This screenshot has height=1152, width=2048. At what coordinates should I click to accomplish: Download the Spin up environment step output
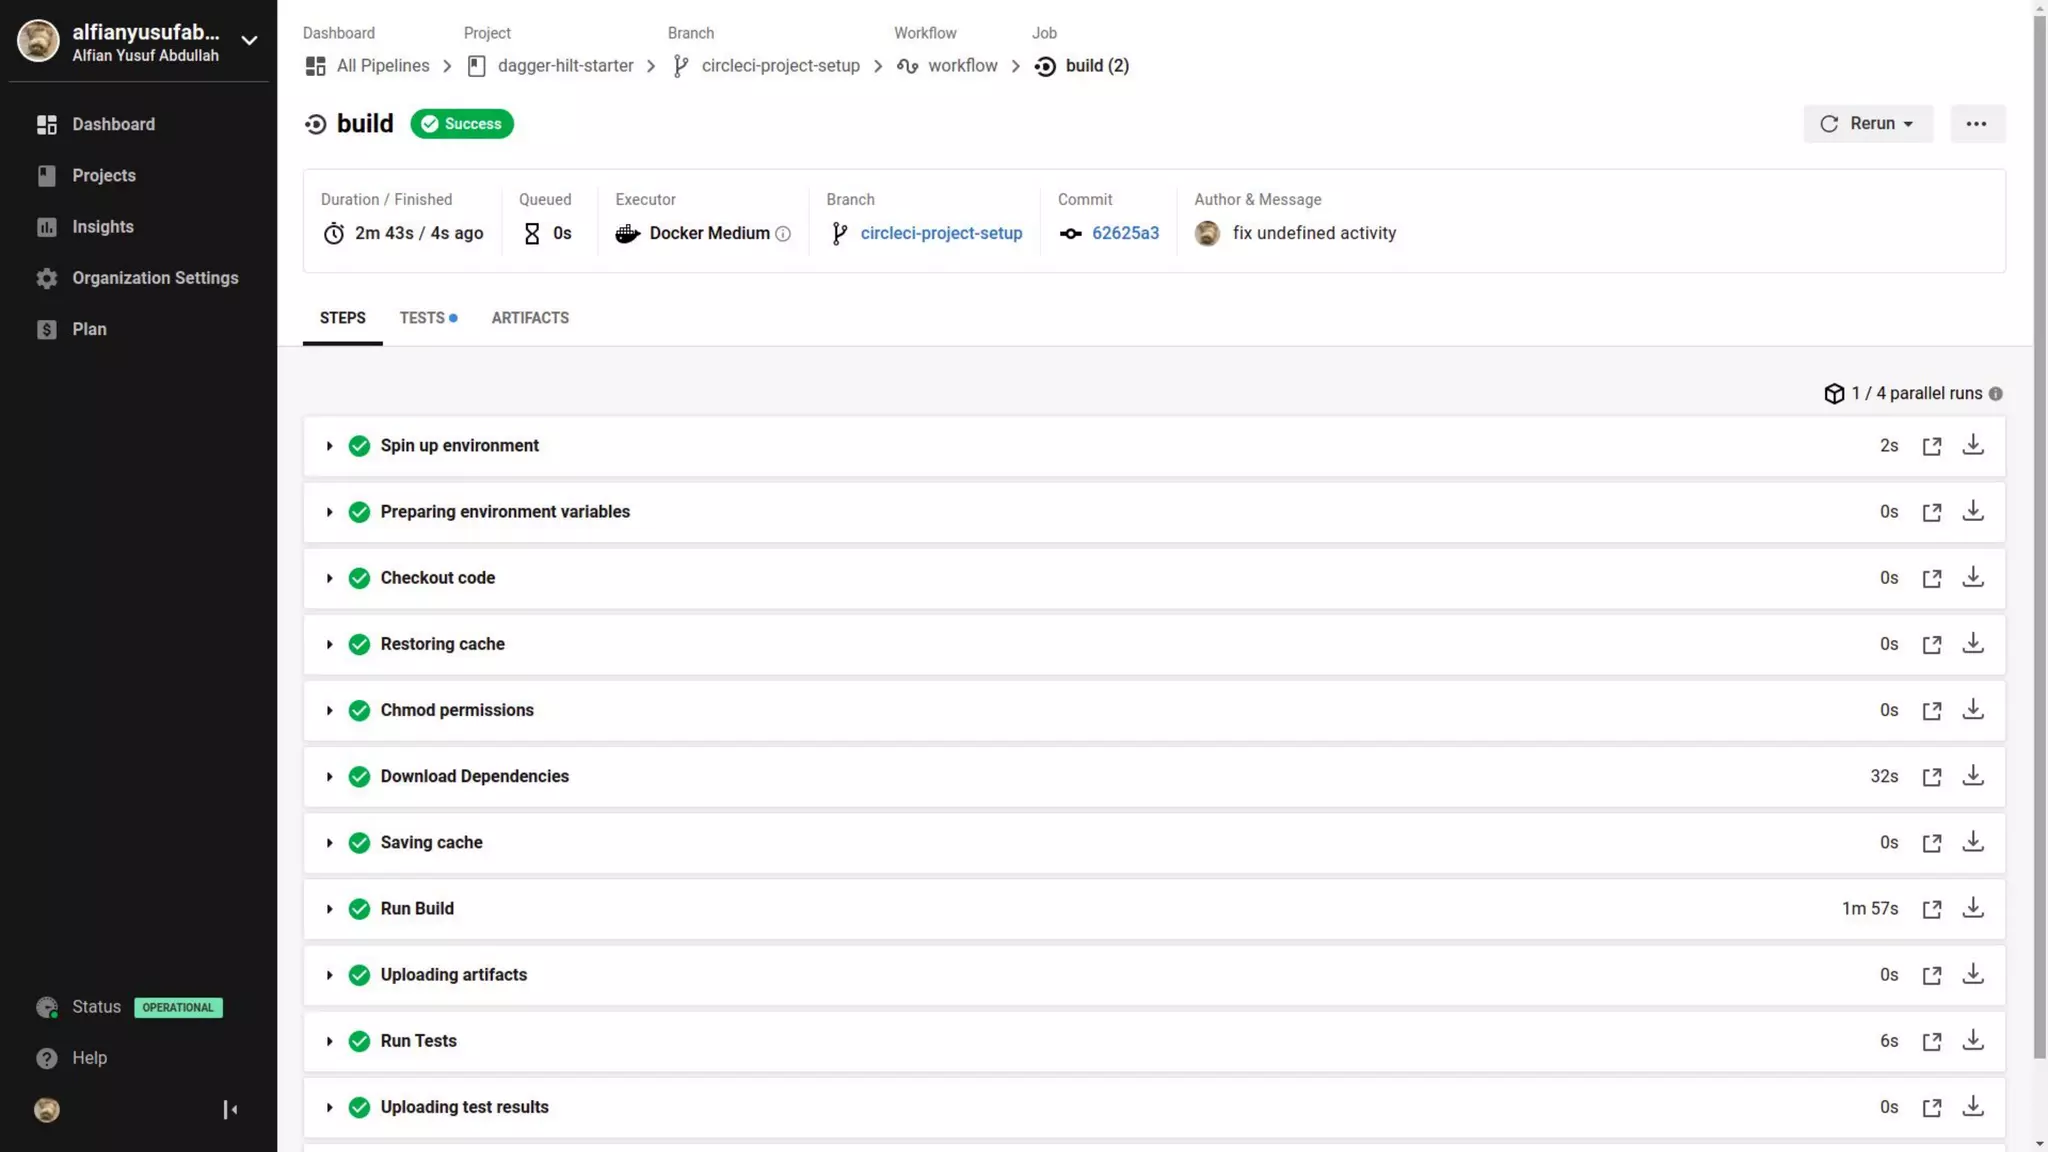pos(1972,445)
